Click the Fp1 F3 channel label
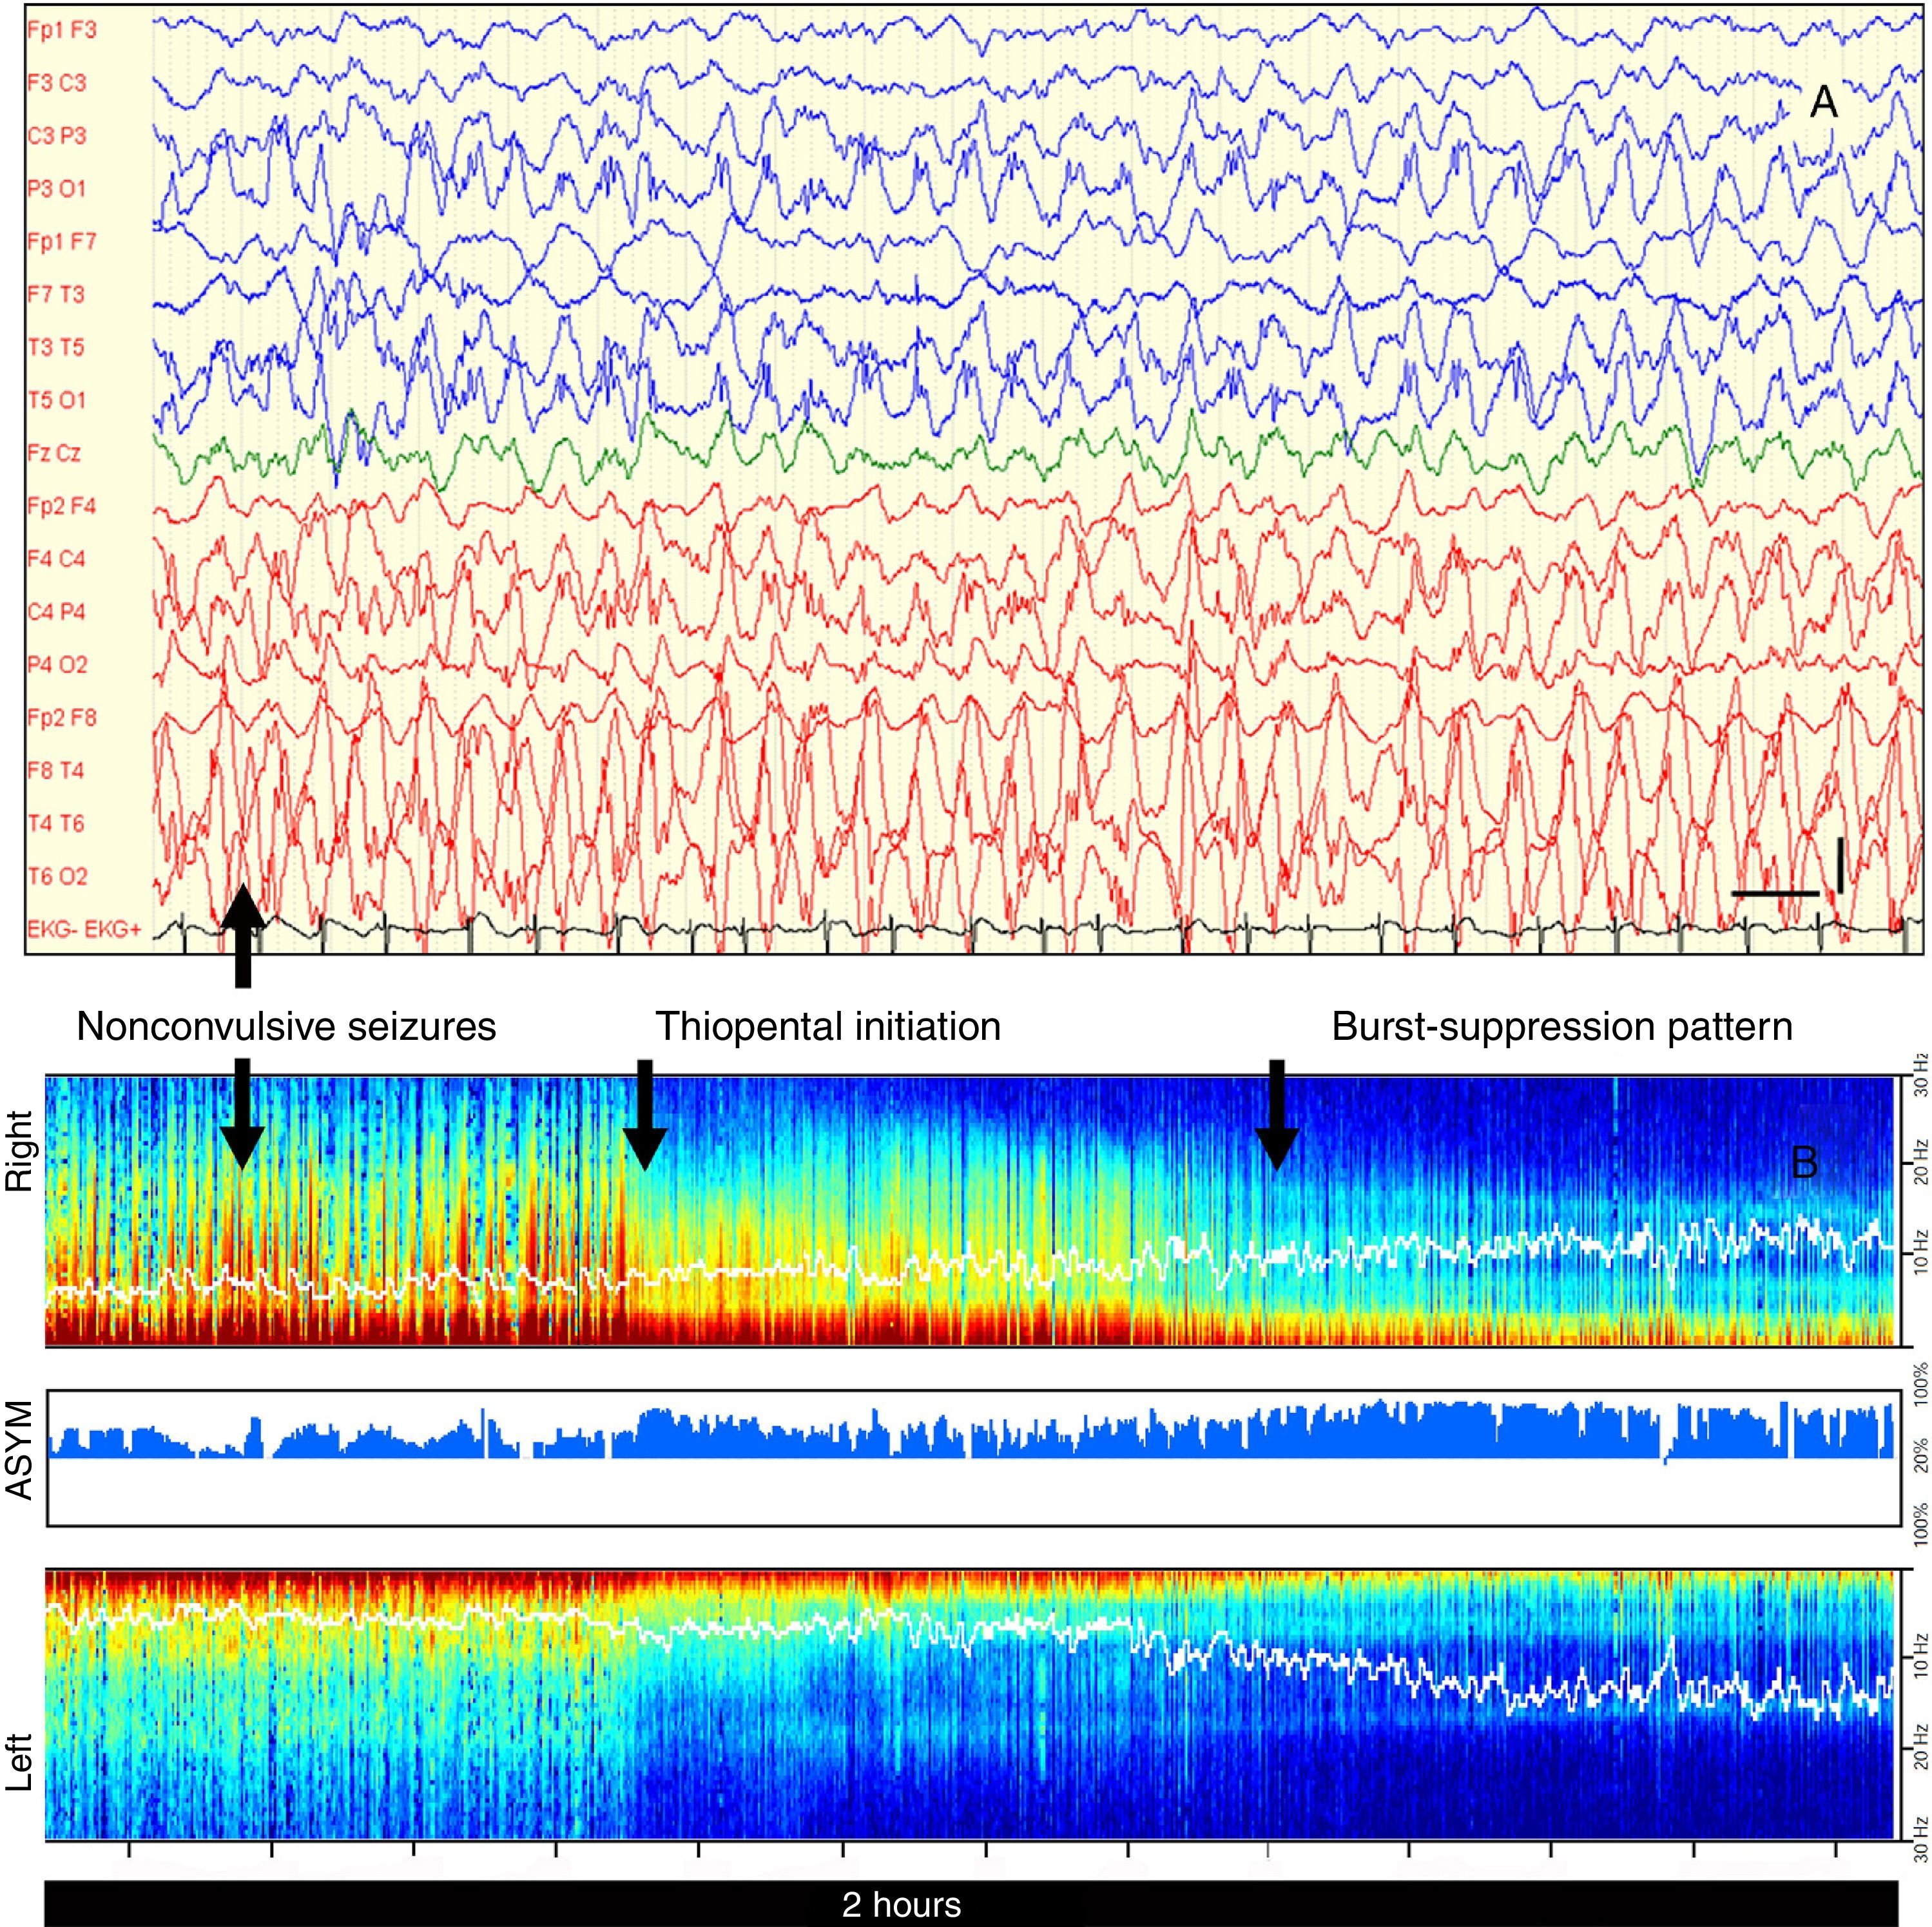Image resolution: width=1932 pixels, height=1927 pixels. [x=62, y=30]
